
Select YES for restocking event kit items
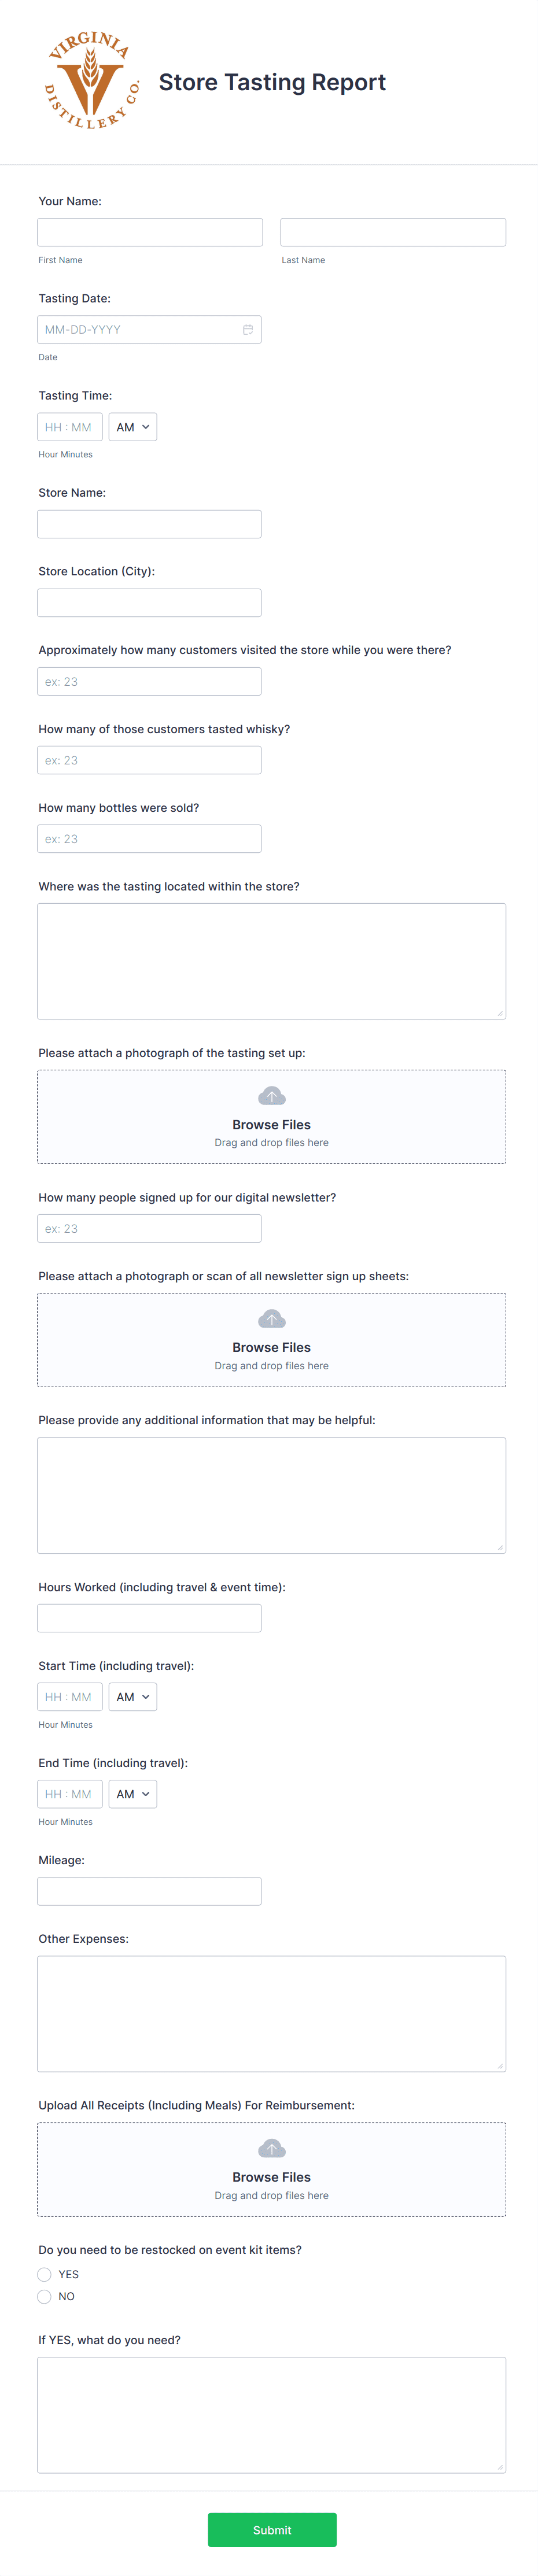(44, 2274)
